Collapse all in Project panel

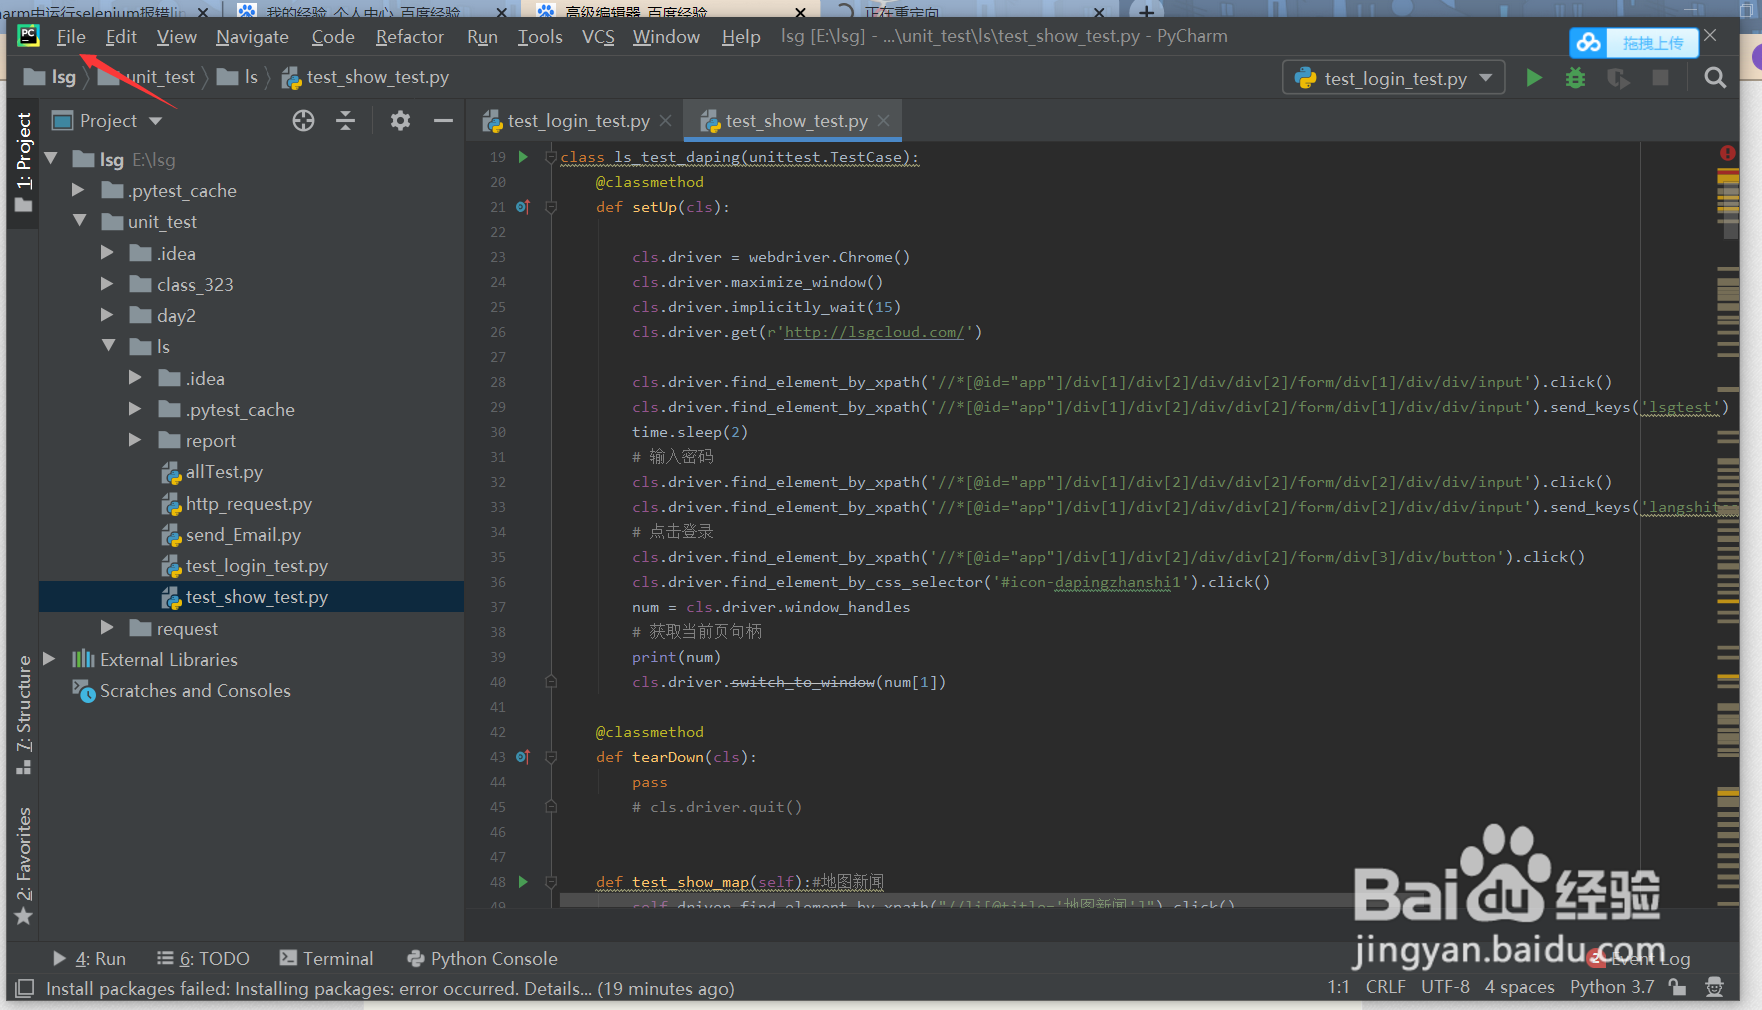click(346, 121)
